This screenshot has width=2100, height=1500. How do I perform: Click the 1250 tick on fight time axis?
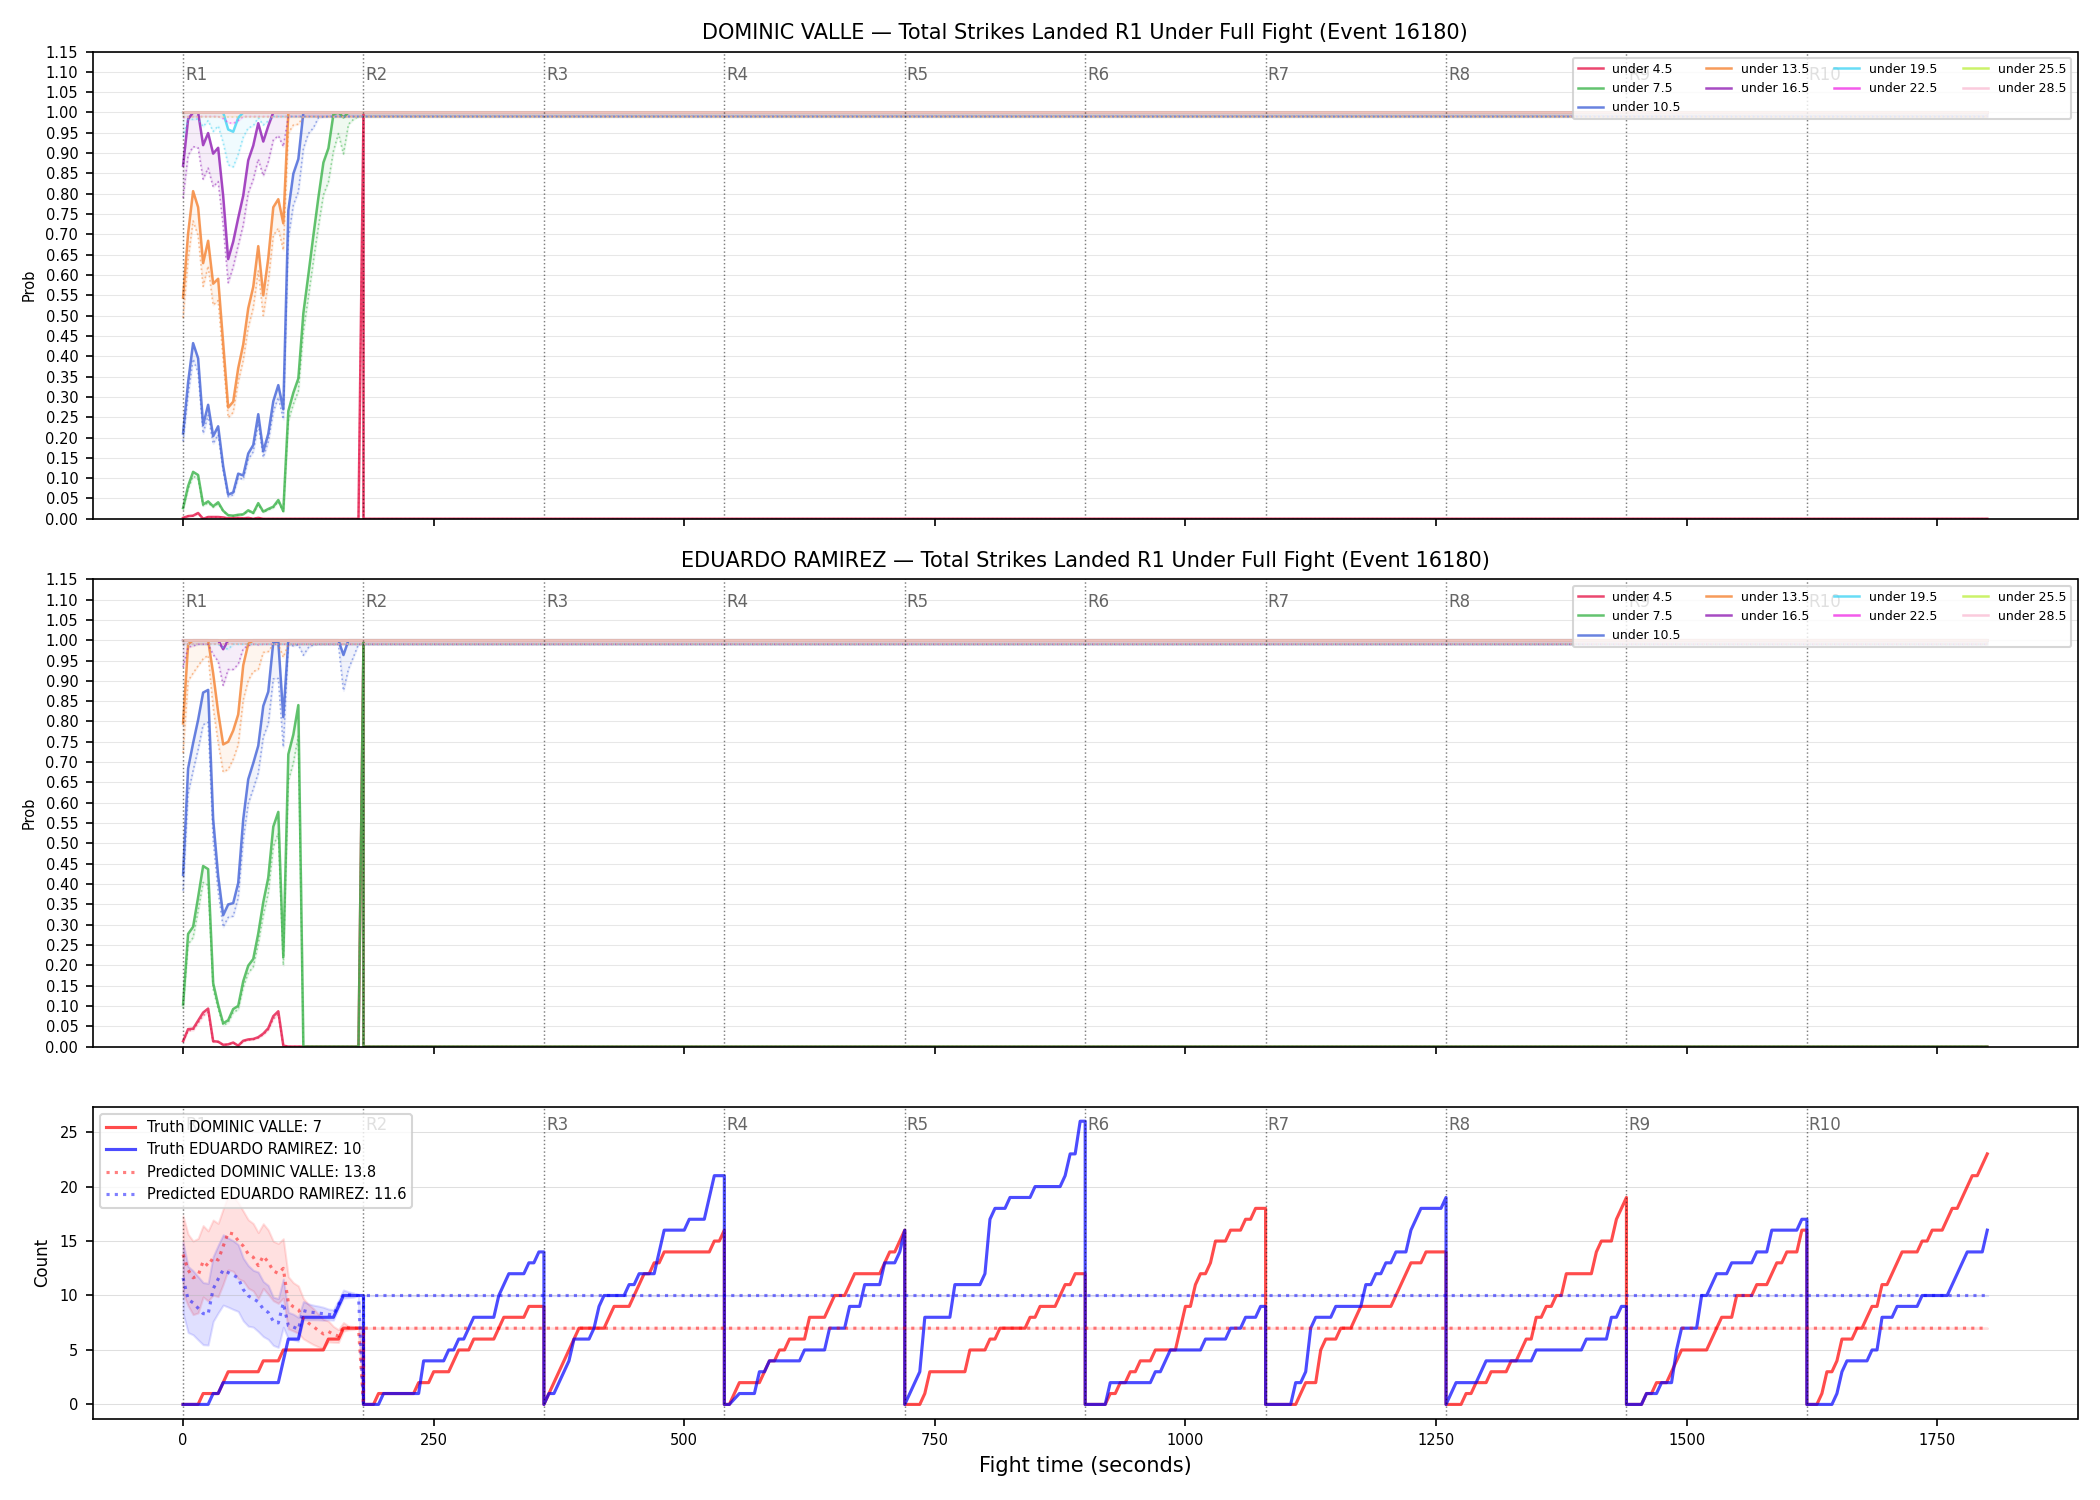1436,1439
